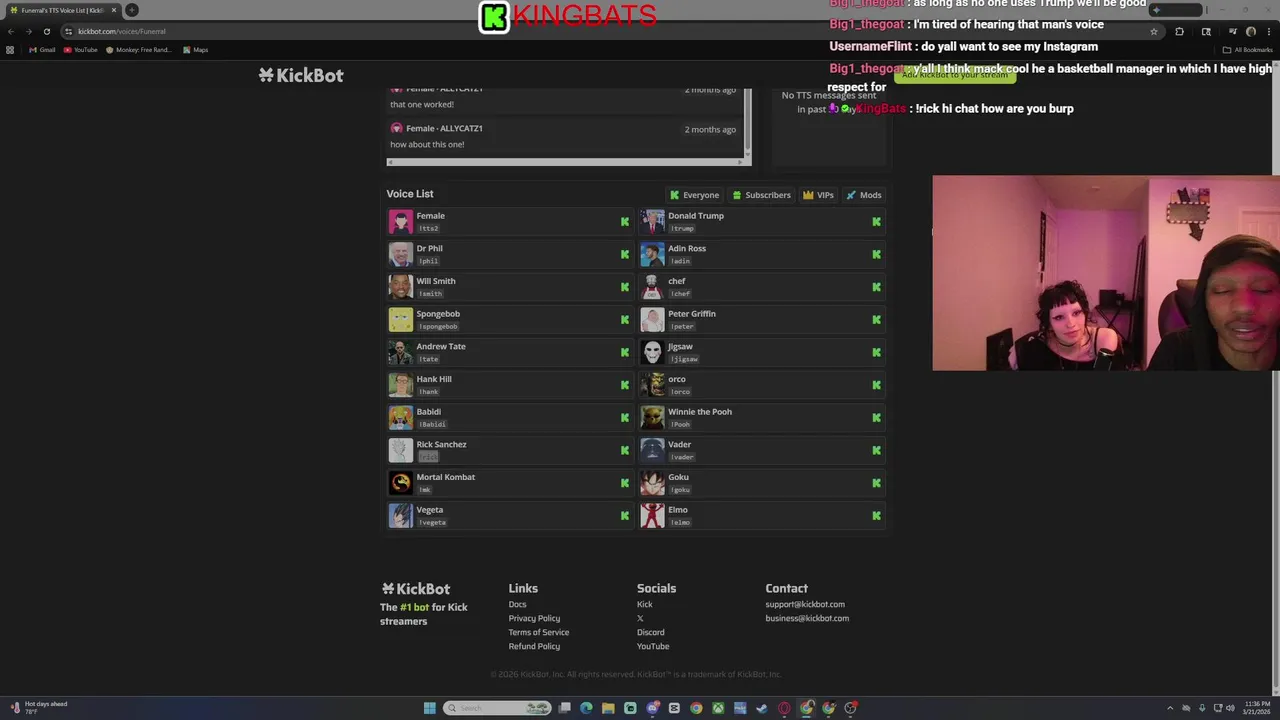The image size is (1280, 720).
Task: Open the Maps bookmark
Action: pos(195,50)
